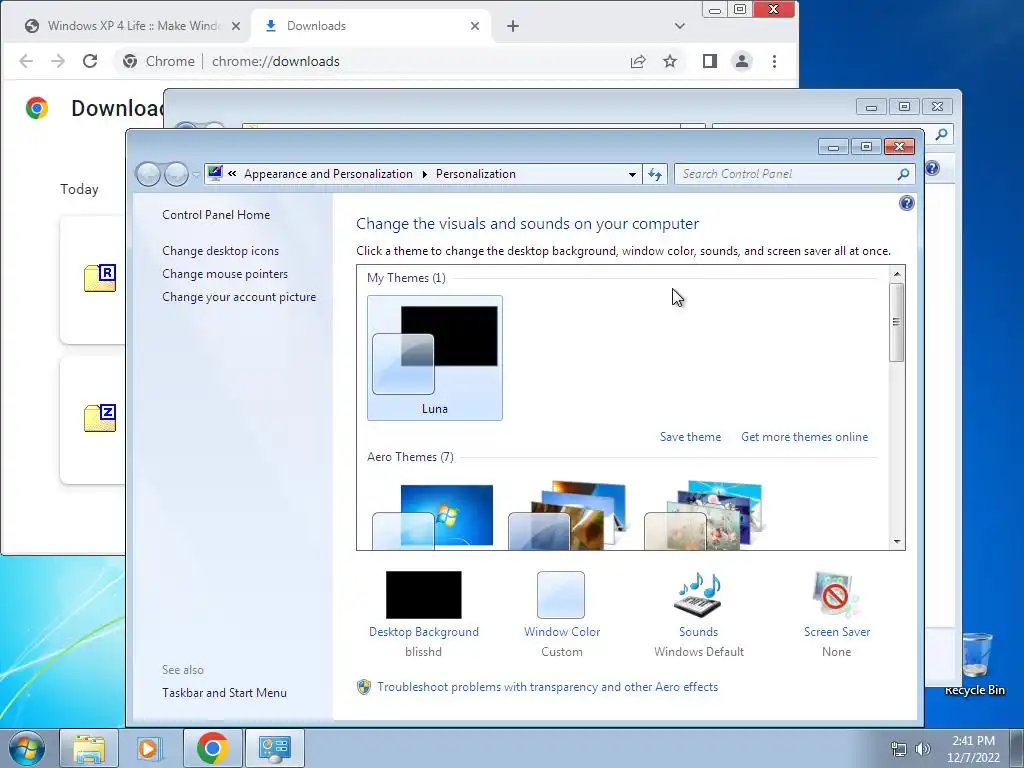The height and width of the screenshot is (768, 1024).
Task: Click the search magnifier in Control Panel
Action: [903, 174]
